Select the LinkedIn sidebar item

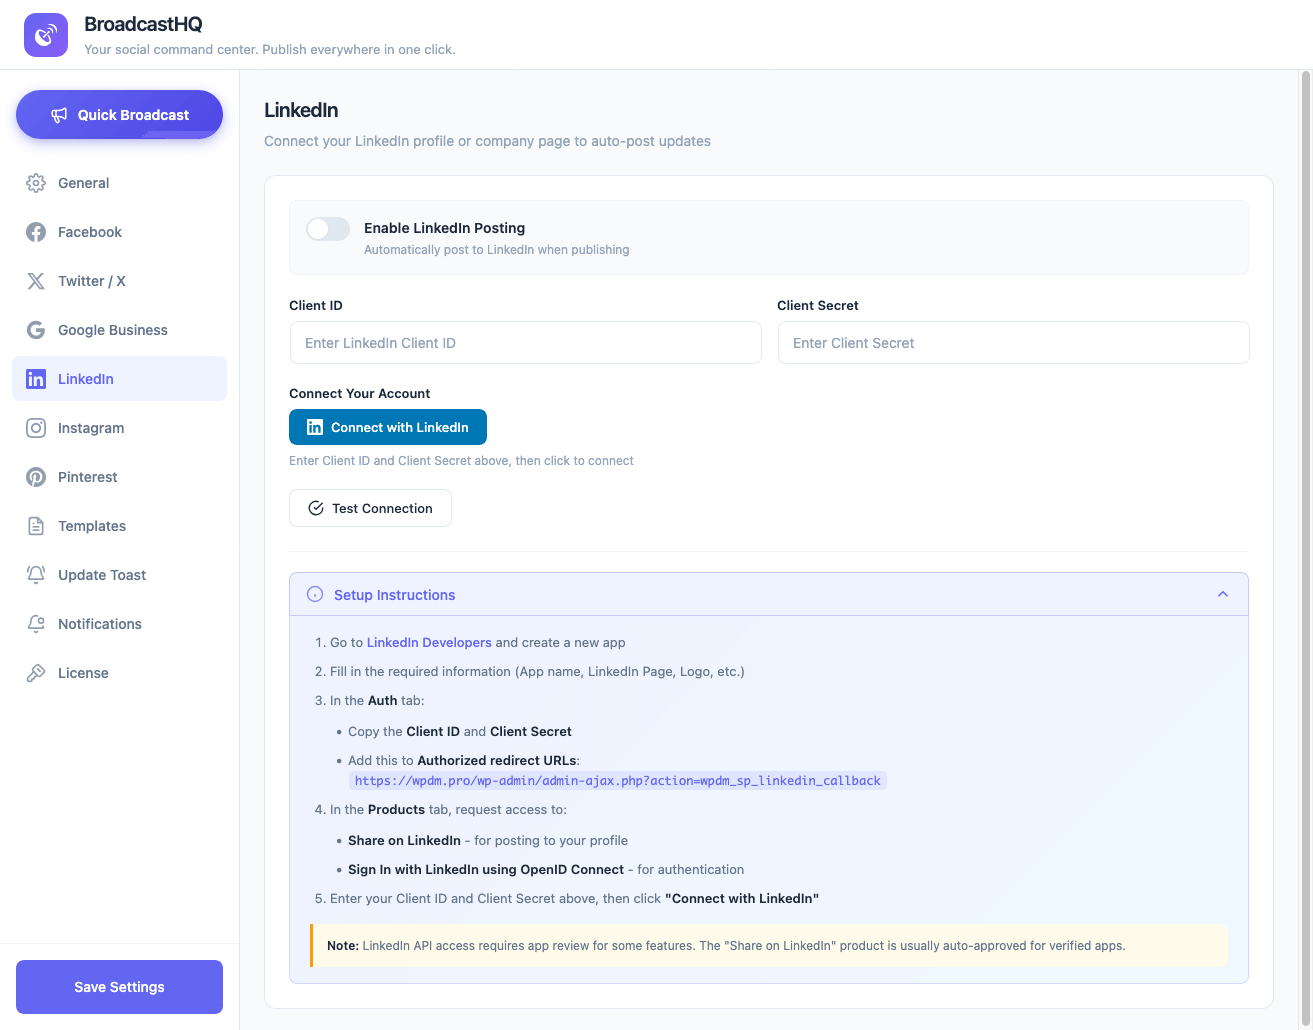click(x=86, y=379)
